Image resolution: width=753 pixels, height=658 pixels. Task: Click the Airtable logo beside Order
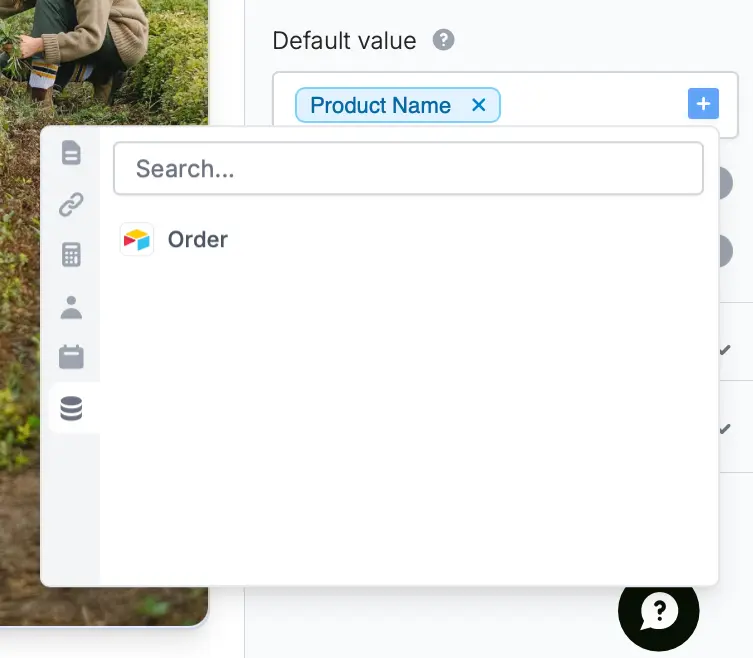point(136,239)
